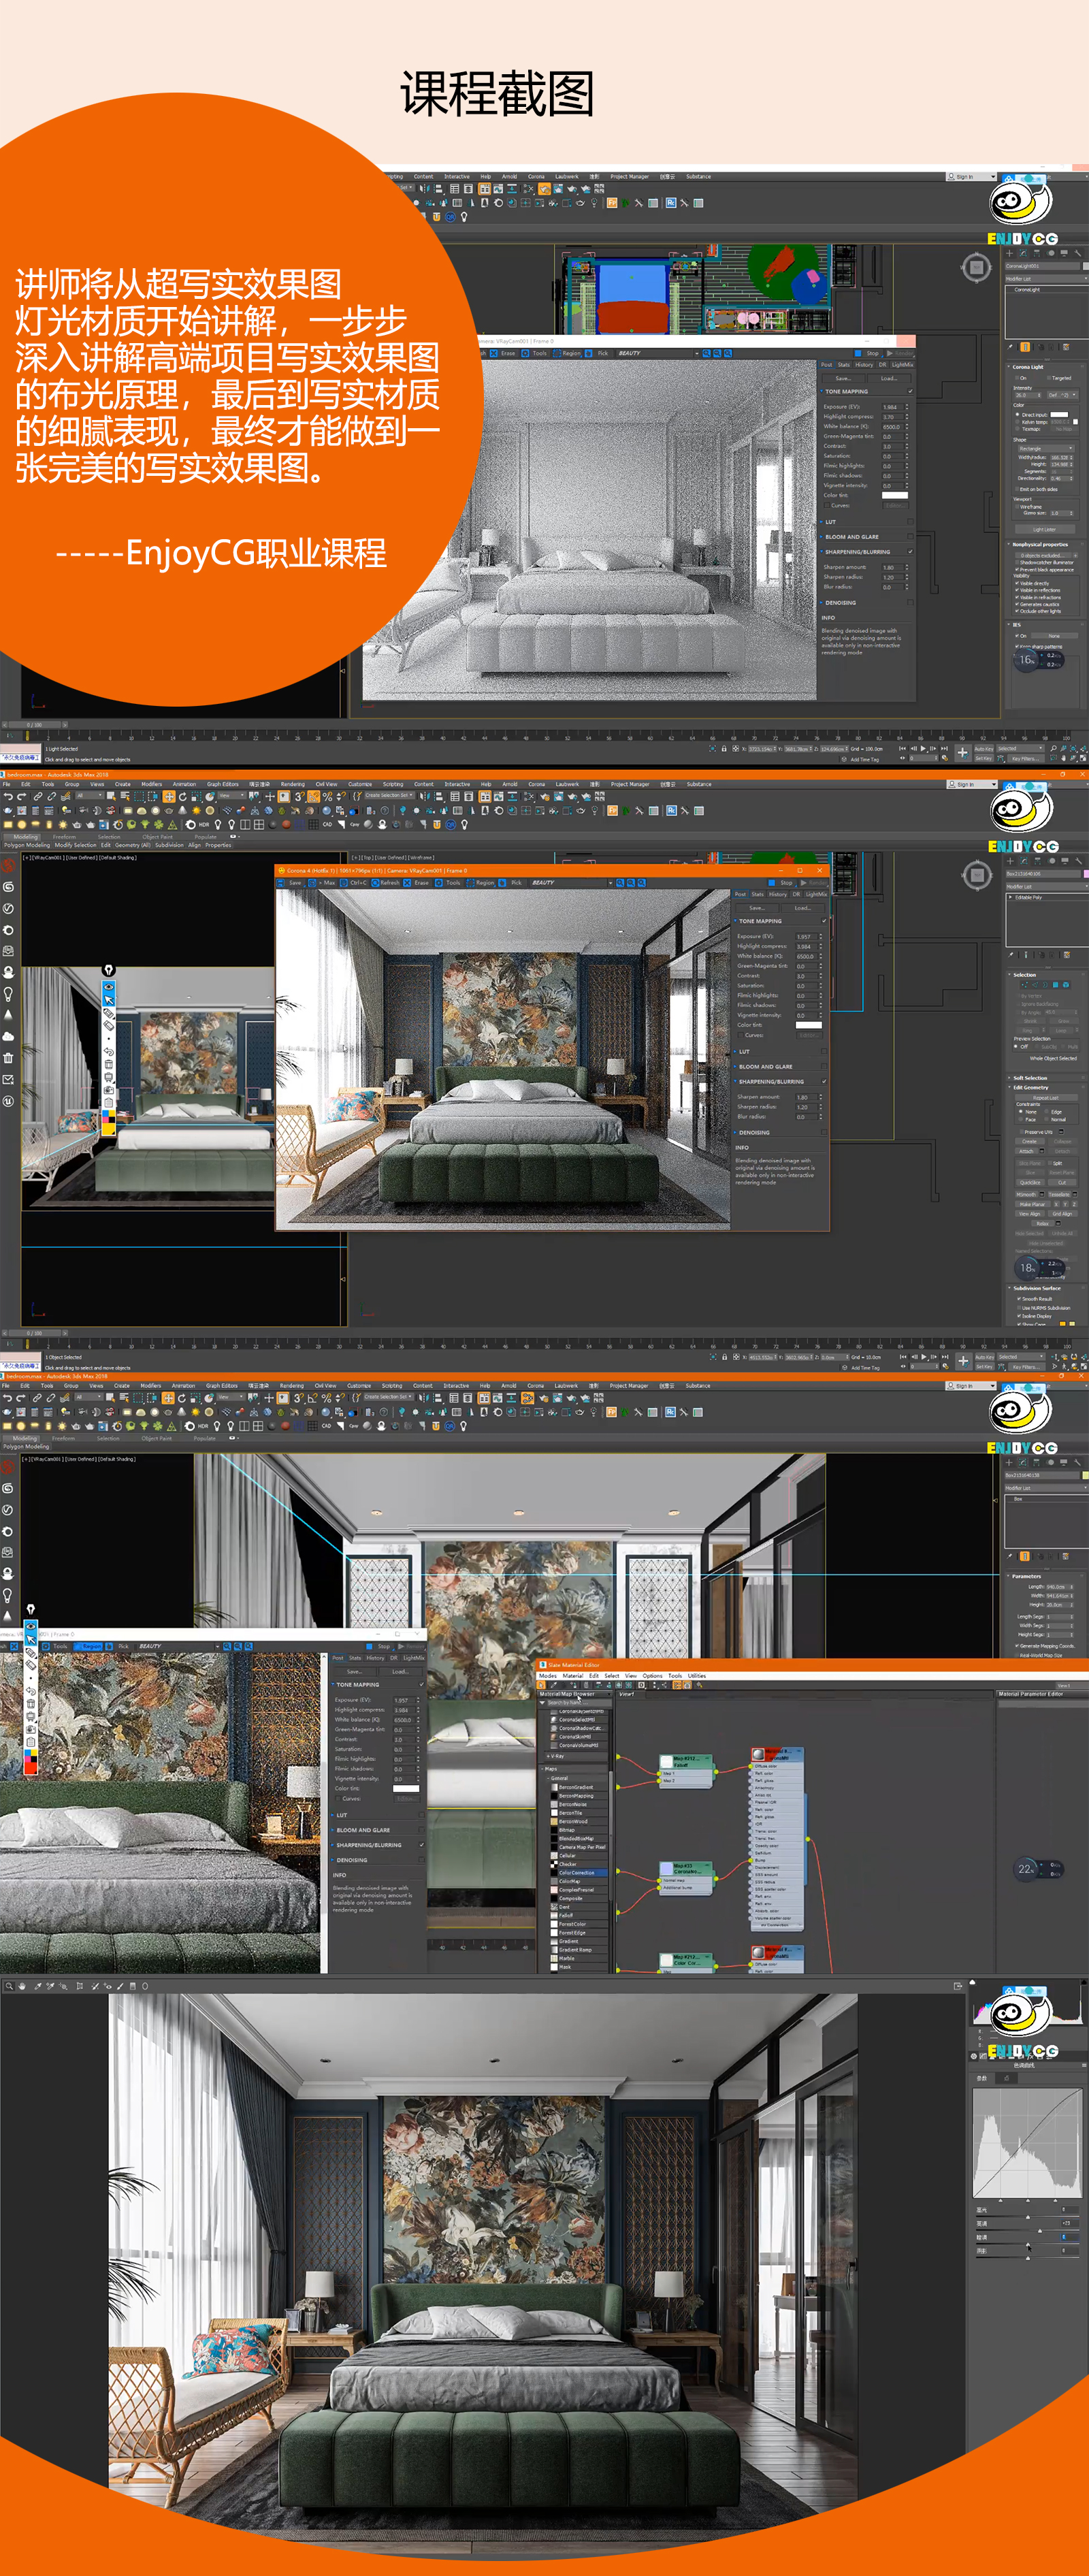This screenshot has height=2576, width=1089.
Task: Enable Region render in second screenshot's Corona VFB
Action: [481, 883]
